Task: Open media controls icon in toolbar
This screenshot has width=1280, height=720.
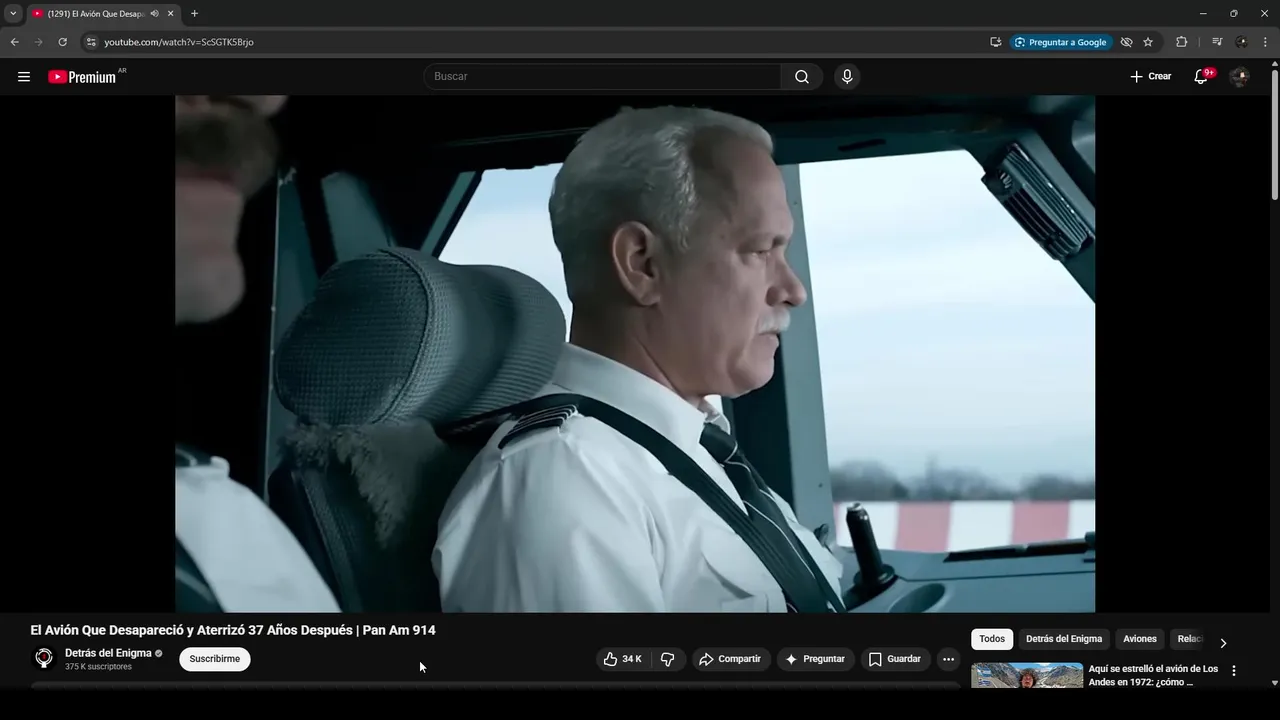Action: pyautogui.click(x=1217, y=42)
